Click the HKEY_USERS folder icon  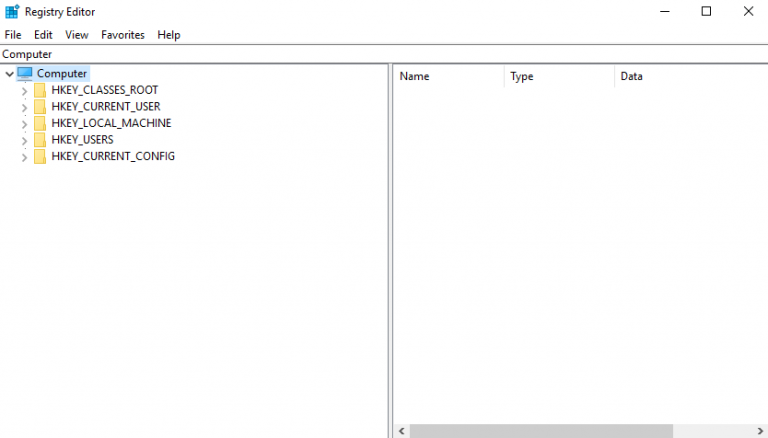[40, 140]
